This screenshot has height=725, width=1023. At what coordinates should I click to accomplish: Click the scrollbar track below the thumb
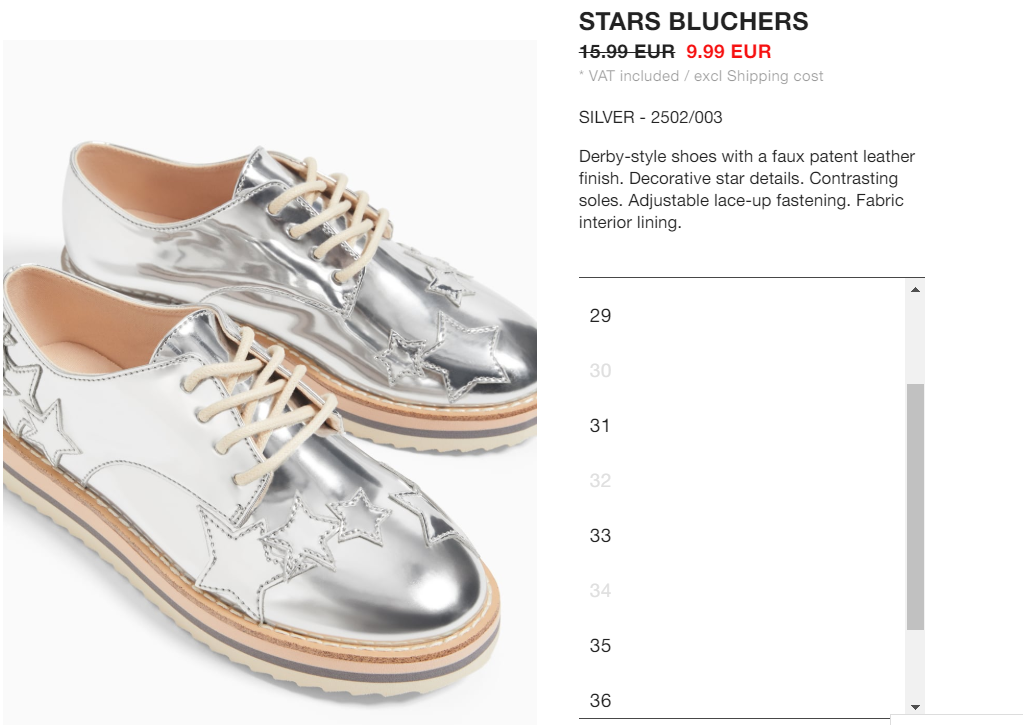coord(915,664)
